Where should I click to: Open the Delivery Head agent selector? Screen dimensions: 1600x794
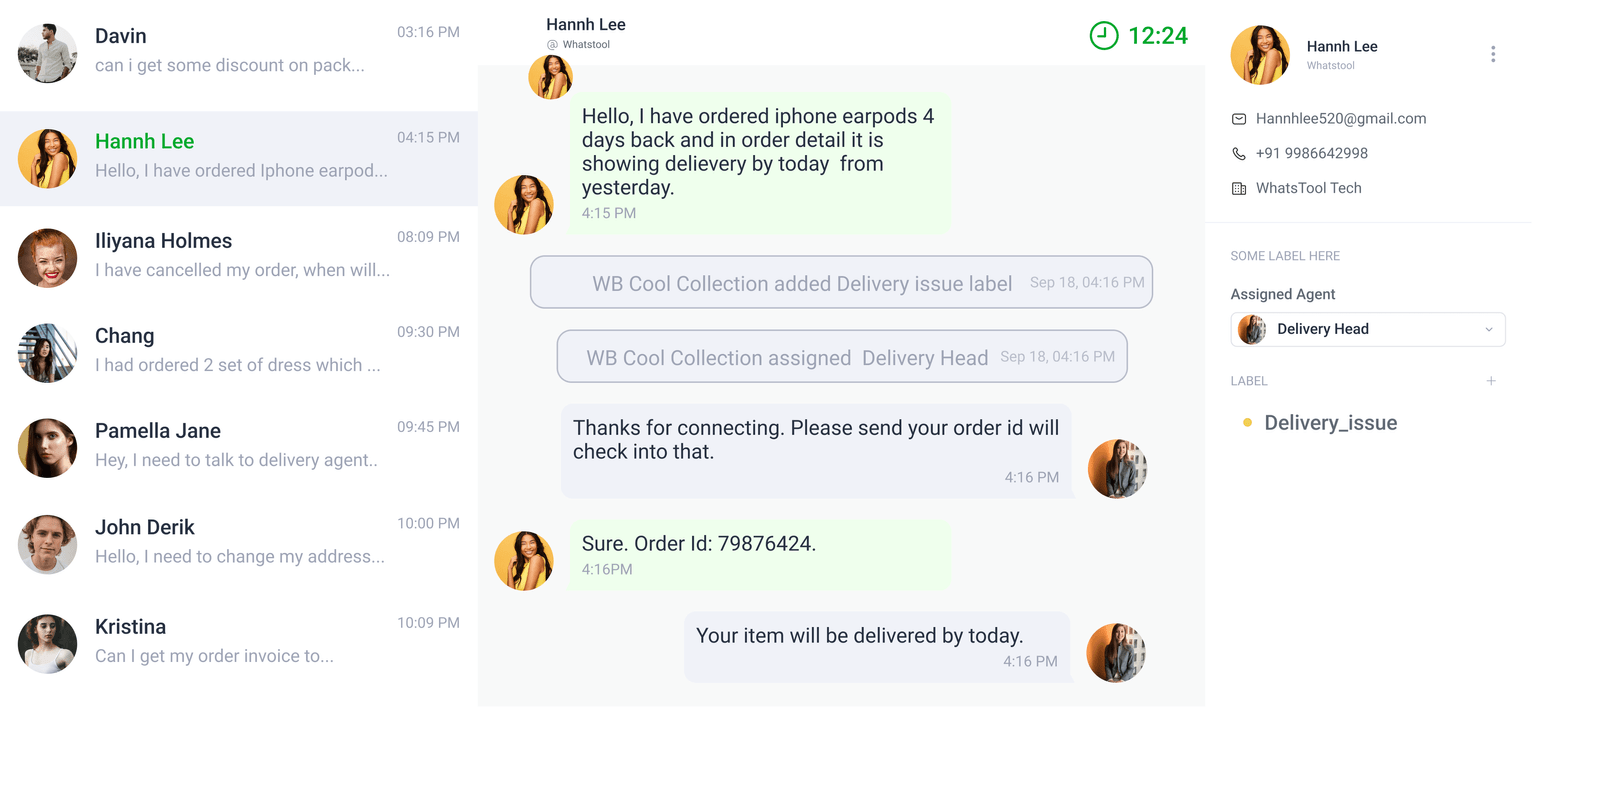1366,330
